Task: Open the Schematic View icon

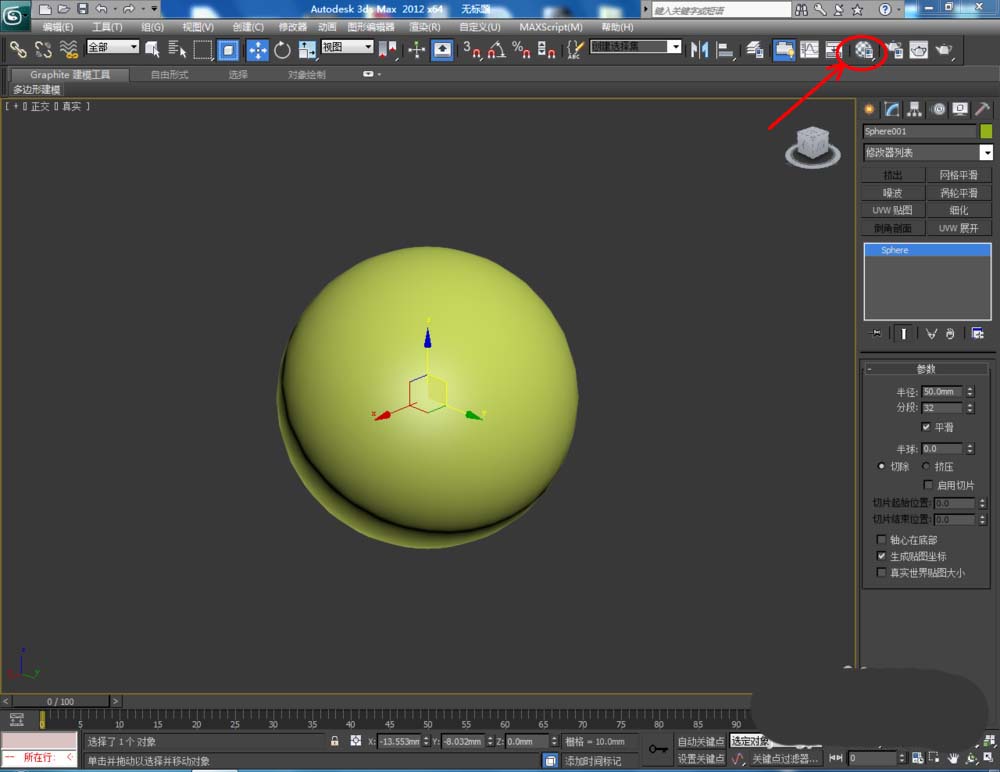Action: [833, 49]
